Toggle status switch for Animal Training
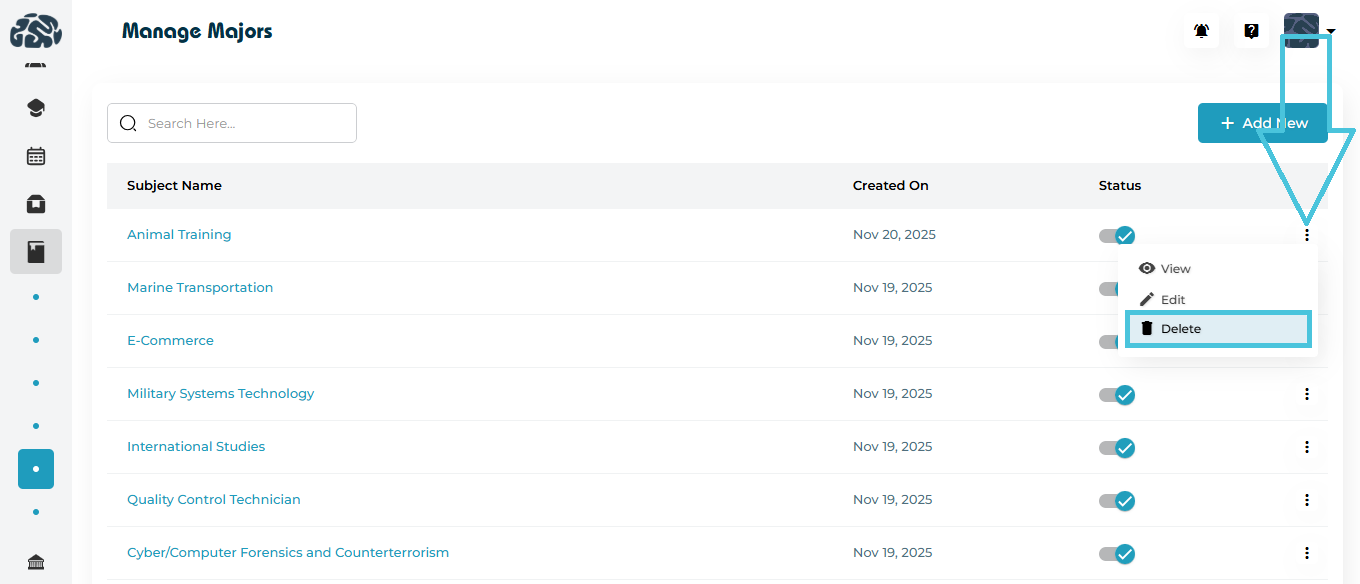1360x584 pixels. (x=1117, y=236)
